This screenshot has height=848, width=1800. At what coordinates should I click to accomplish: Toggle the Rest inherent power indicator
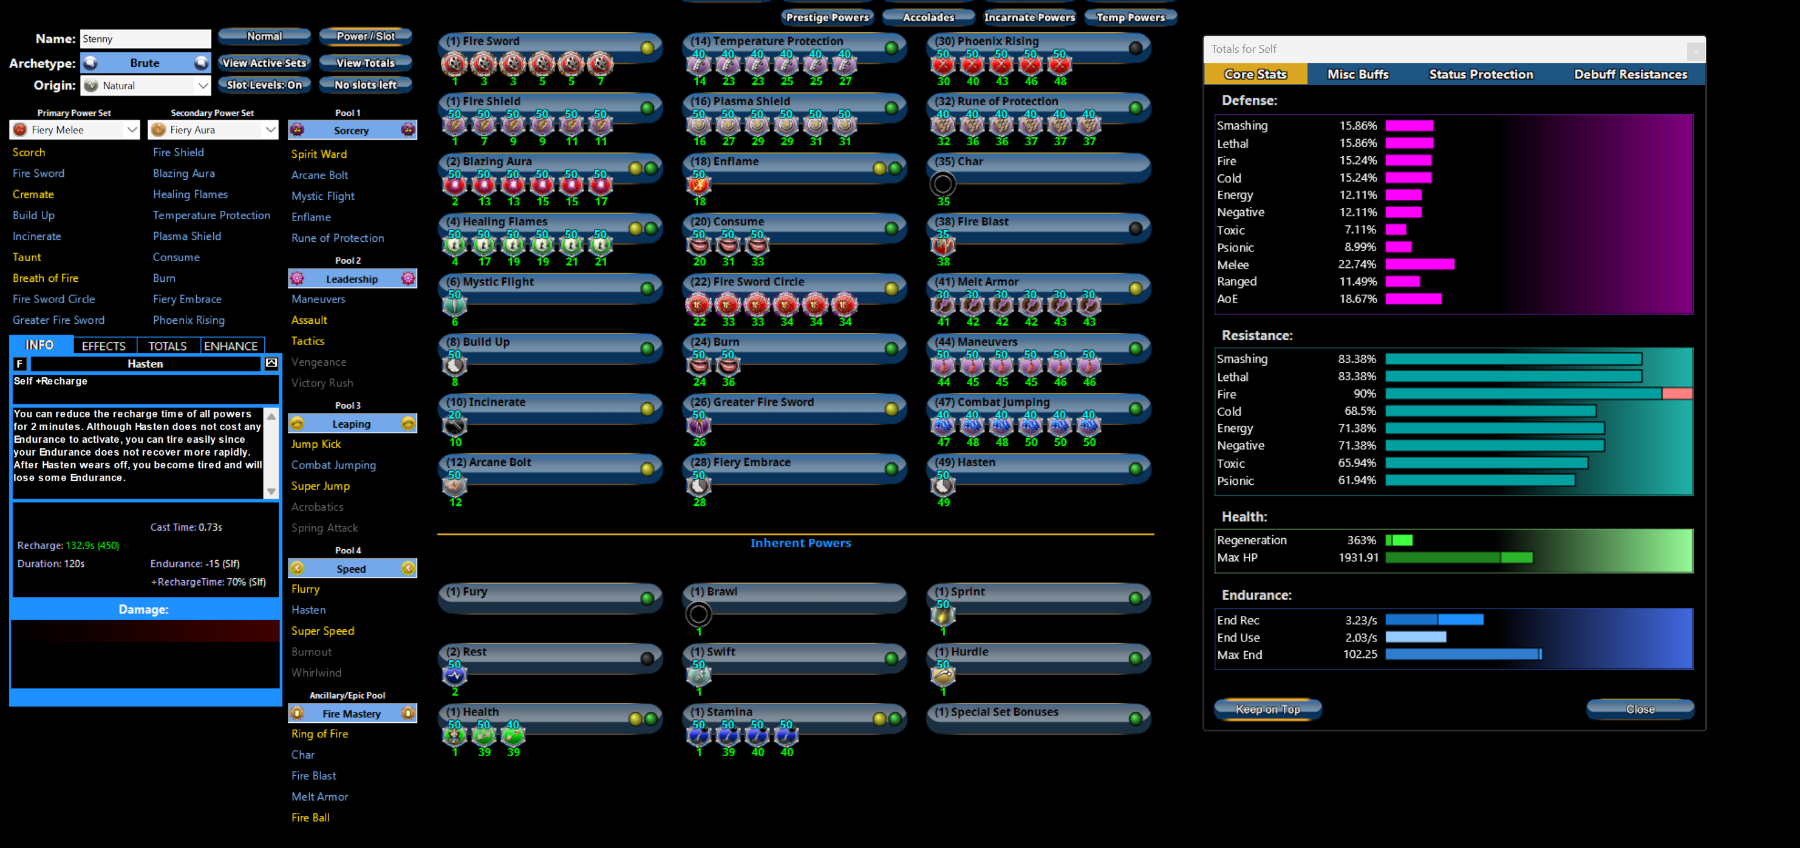(648, 658)
